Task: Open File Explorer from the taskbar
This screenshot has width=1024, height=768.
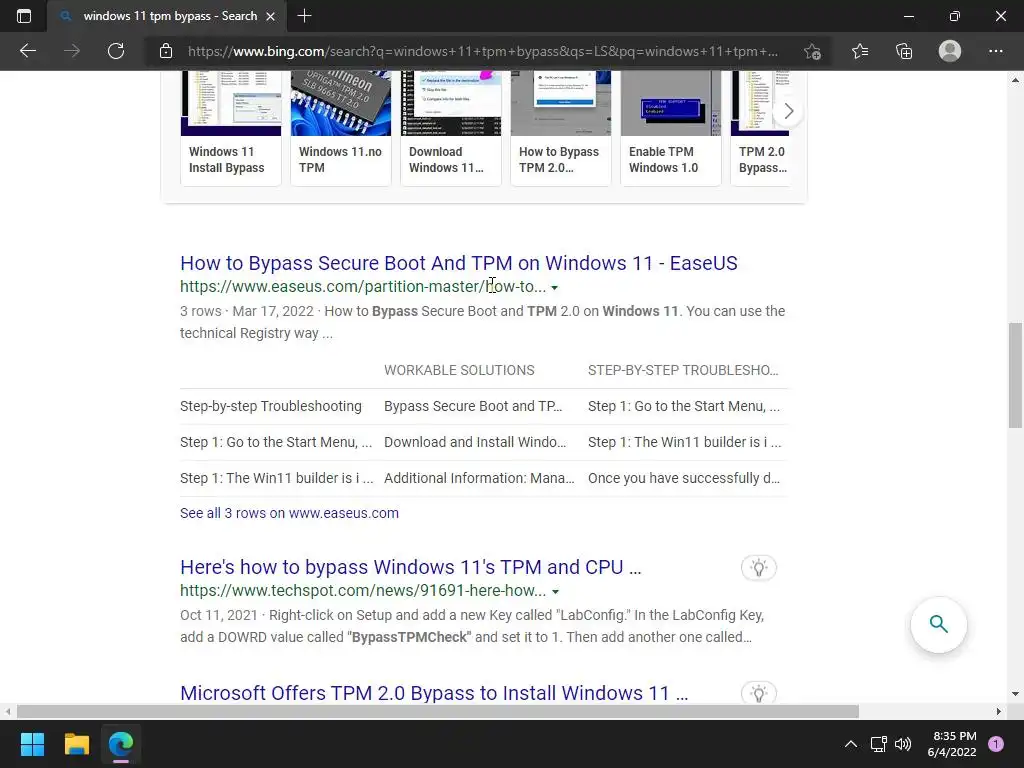Action: 76,744
